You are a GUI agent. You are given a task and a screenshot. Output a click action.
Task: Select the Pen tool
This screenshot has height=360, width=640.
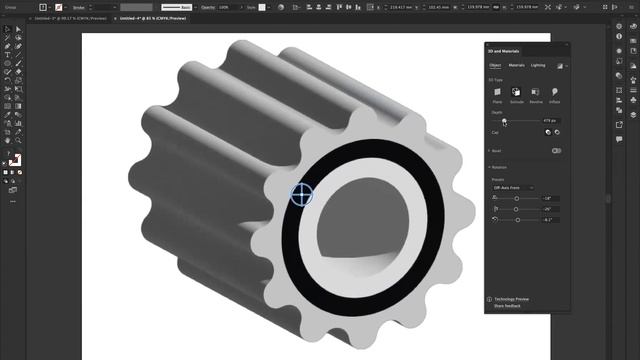click(x=7, y=46)
